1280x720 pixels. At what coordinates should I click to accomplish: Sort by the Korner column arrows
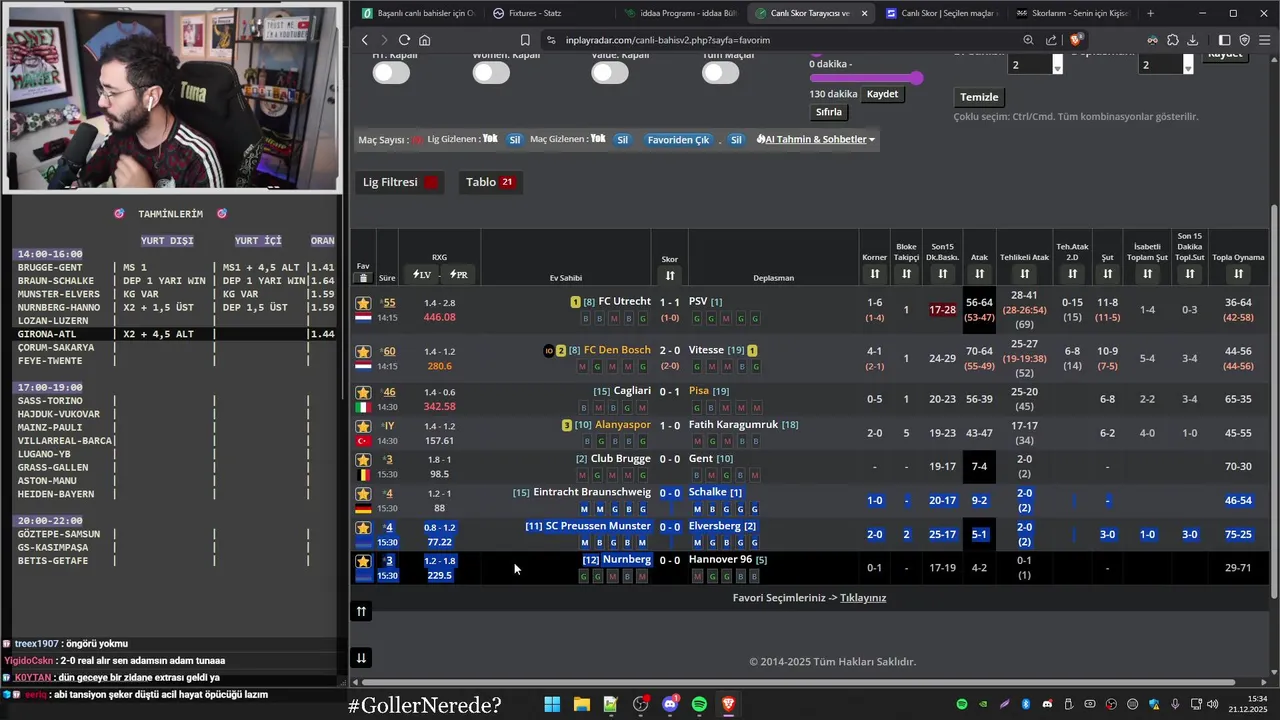click(x=875, y=274)
